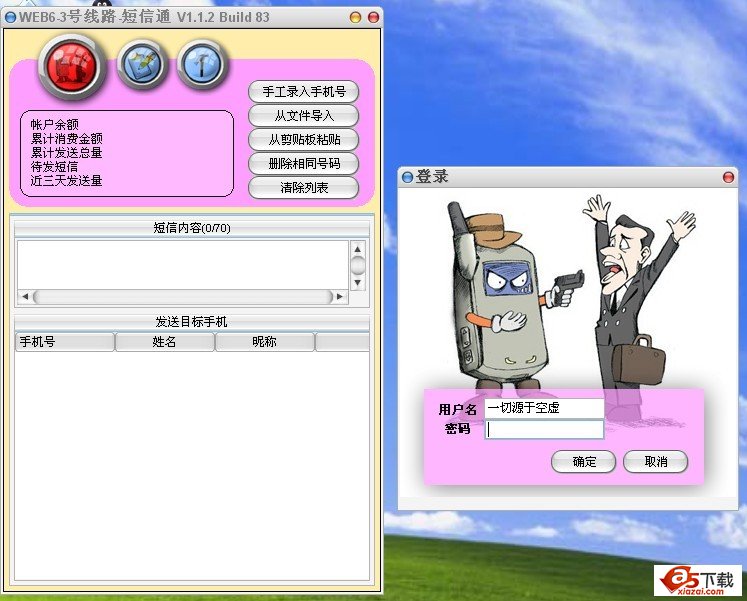
Task: Close the 短信通 main window
Action: (x=374, y=17)
